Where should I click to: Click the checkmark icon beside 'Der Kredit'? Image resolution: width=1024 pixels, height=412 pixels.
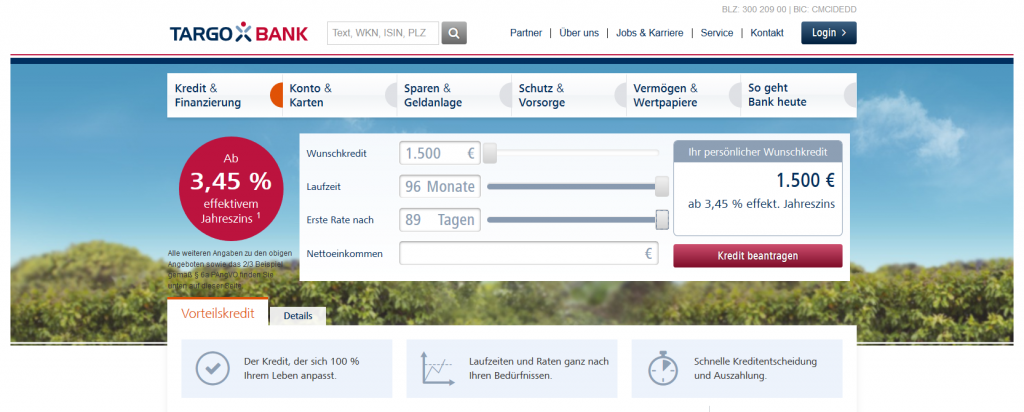point(213,368)
